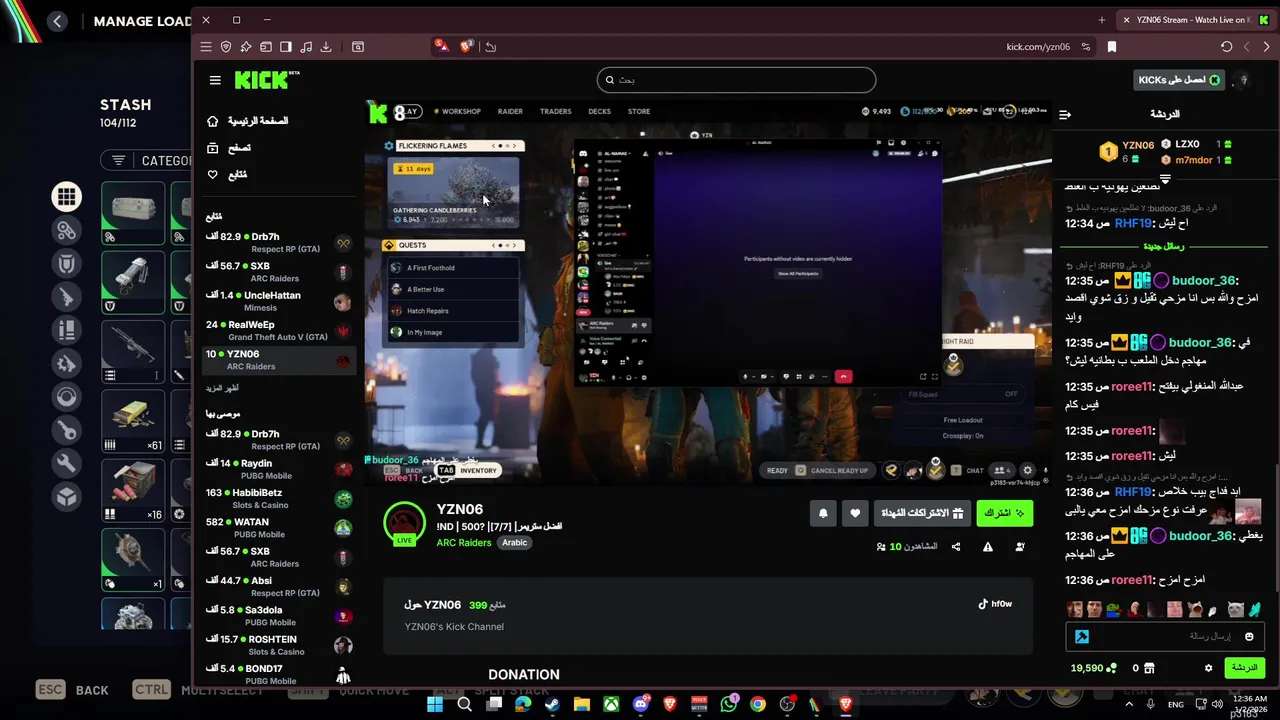The width and height of the screenshot is (1280, 720).
Task: Click the Arabic language tag
Action: coord(514,542)
